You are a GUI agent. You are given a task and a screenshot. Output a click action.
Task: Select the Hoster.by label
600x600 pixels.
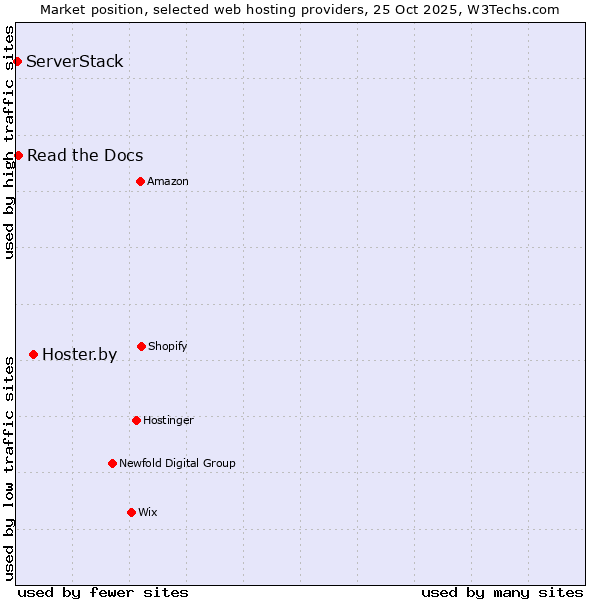point(79,354)
